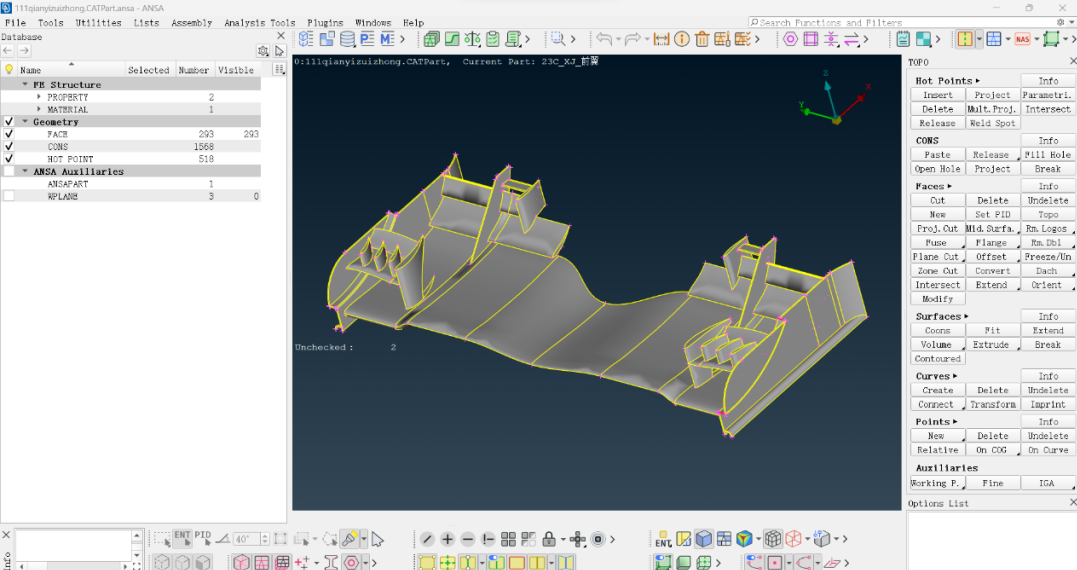Image resolution: width=1077 pixels, height=570 pixels.
Task: Click the undo arrow in the toolbar
Action: [x=604, y=39]
